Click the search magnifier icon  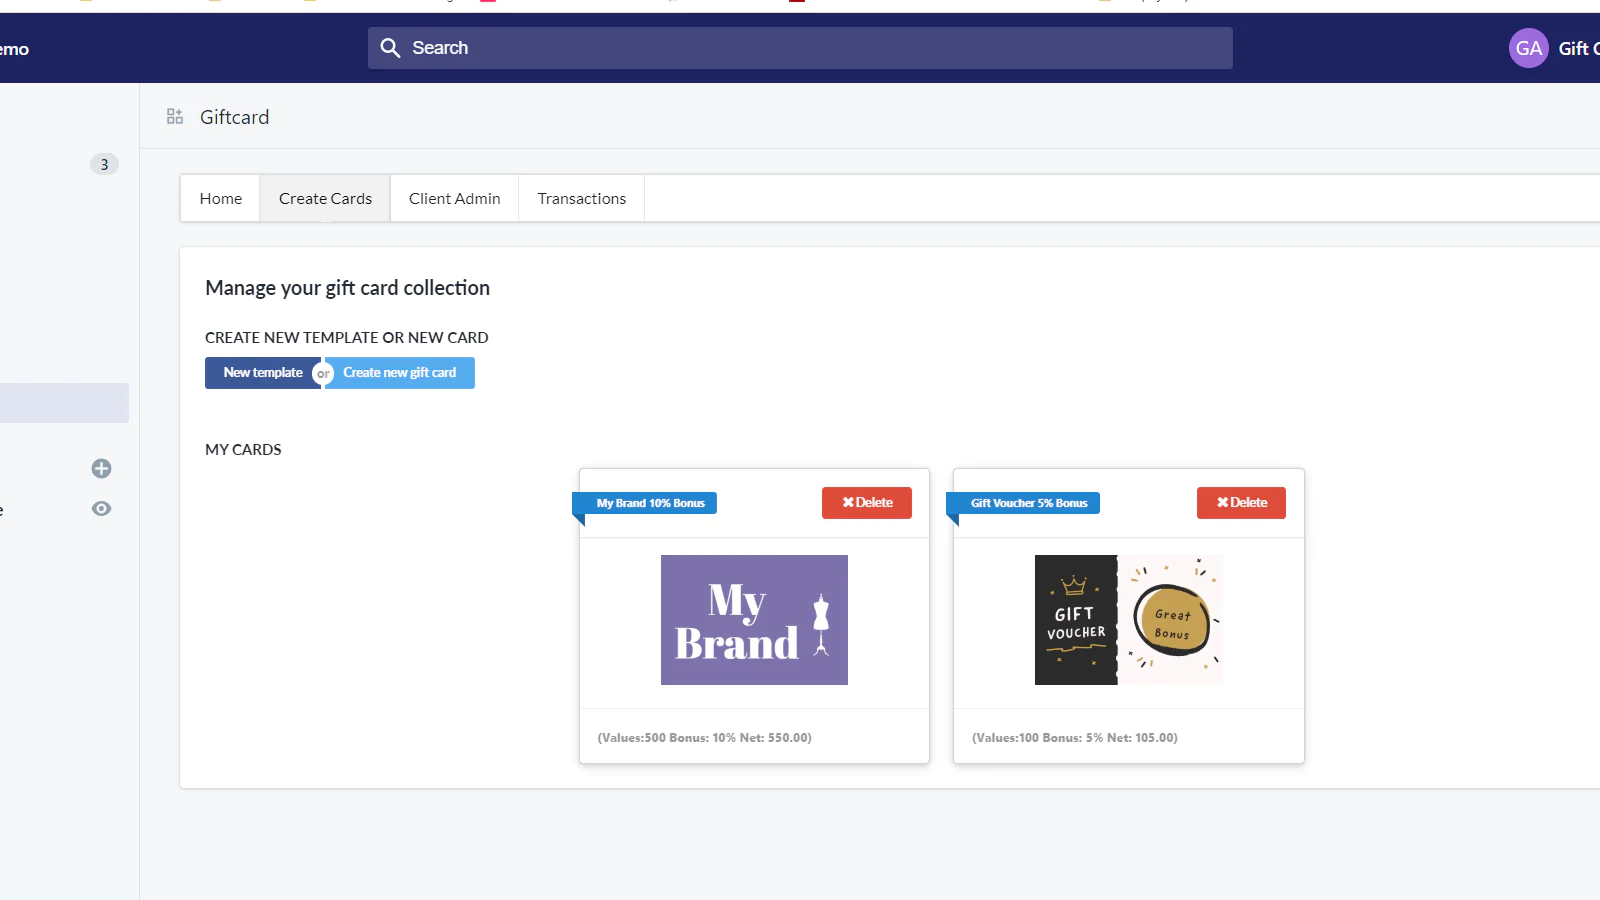coord(390,48)
